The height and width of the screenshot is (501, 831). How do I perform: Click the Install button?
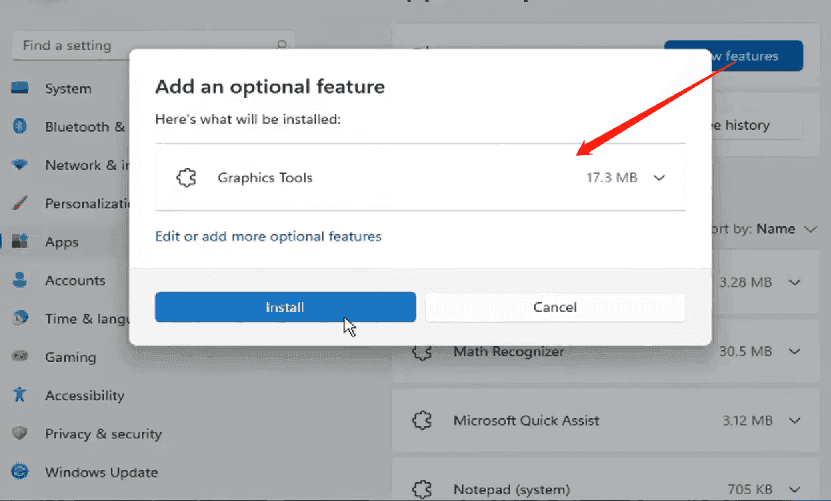(x=285, y=307)
